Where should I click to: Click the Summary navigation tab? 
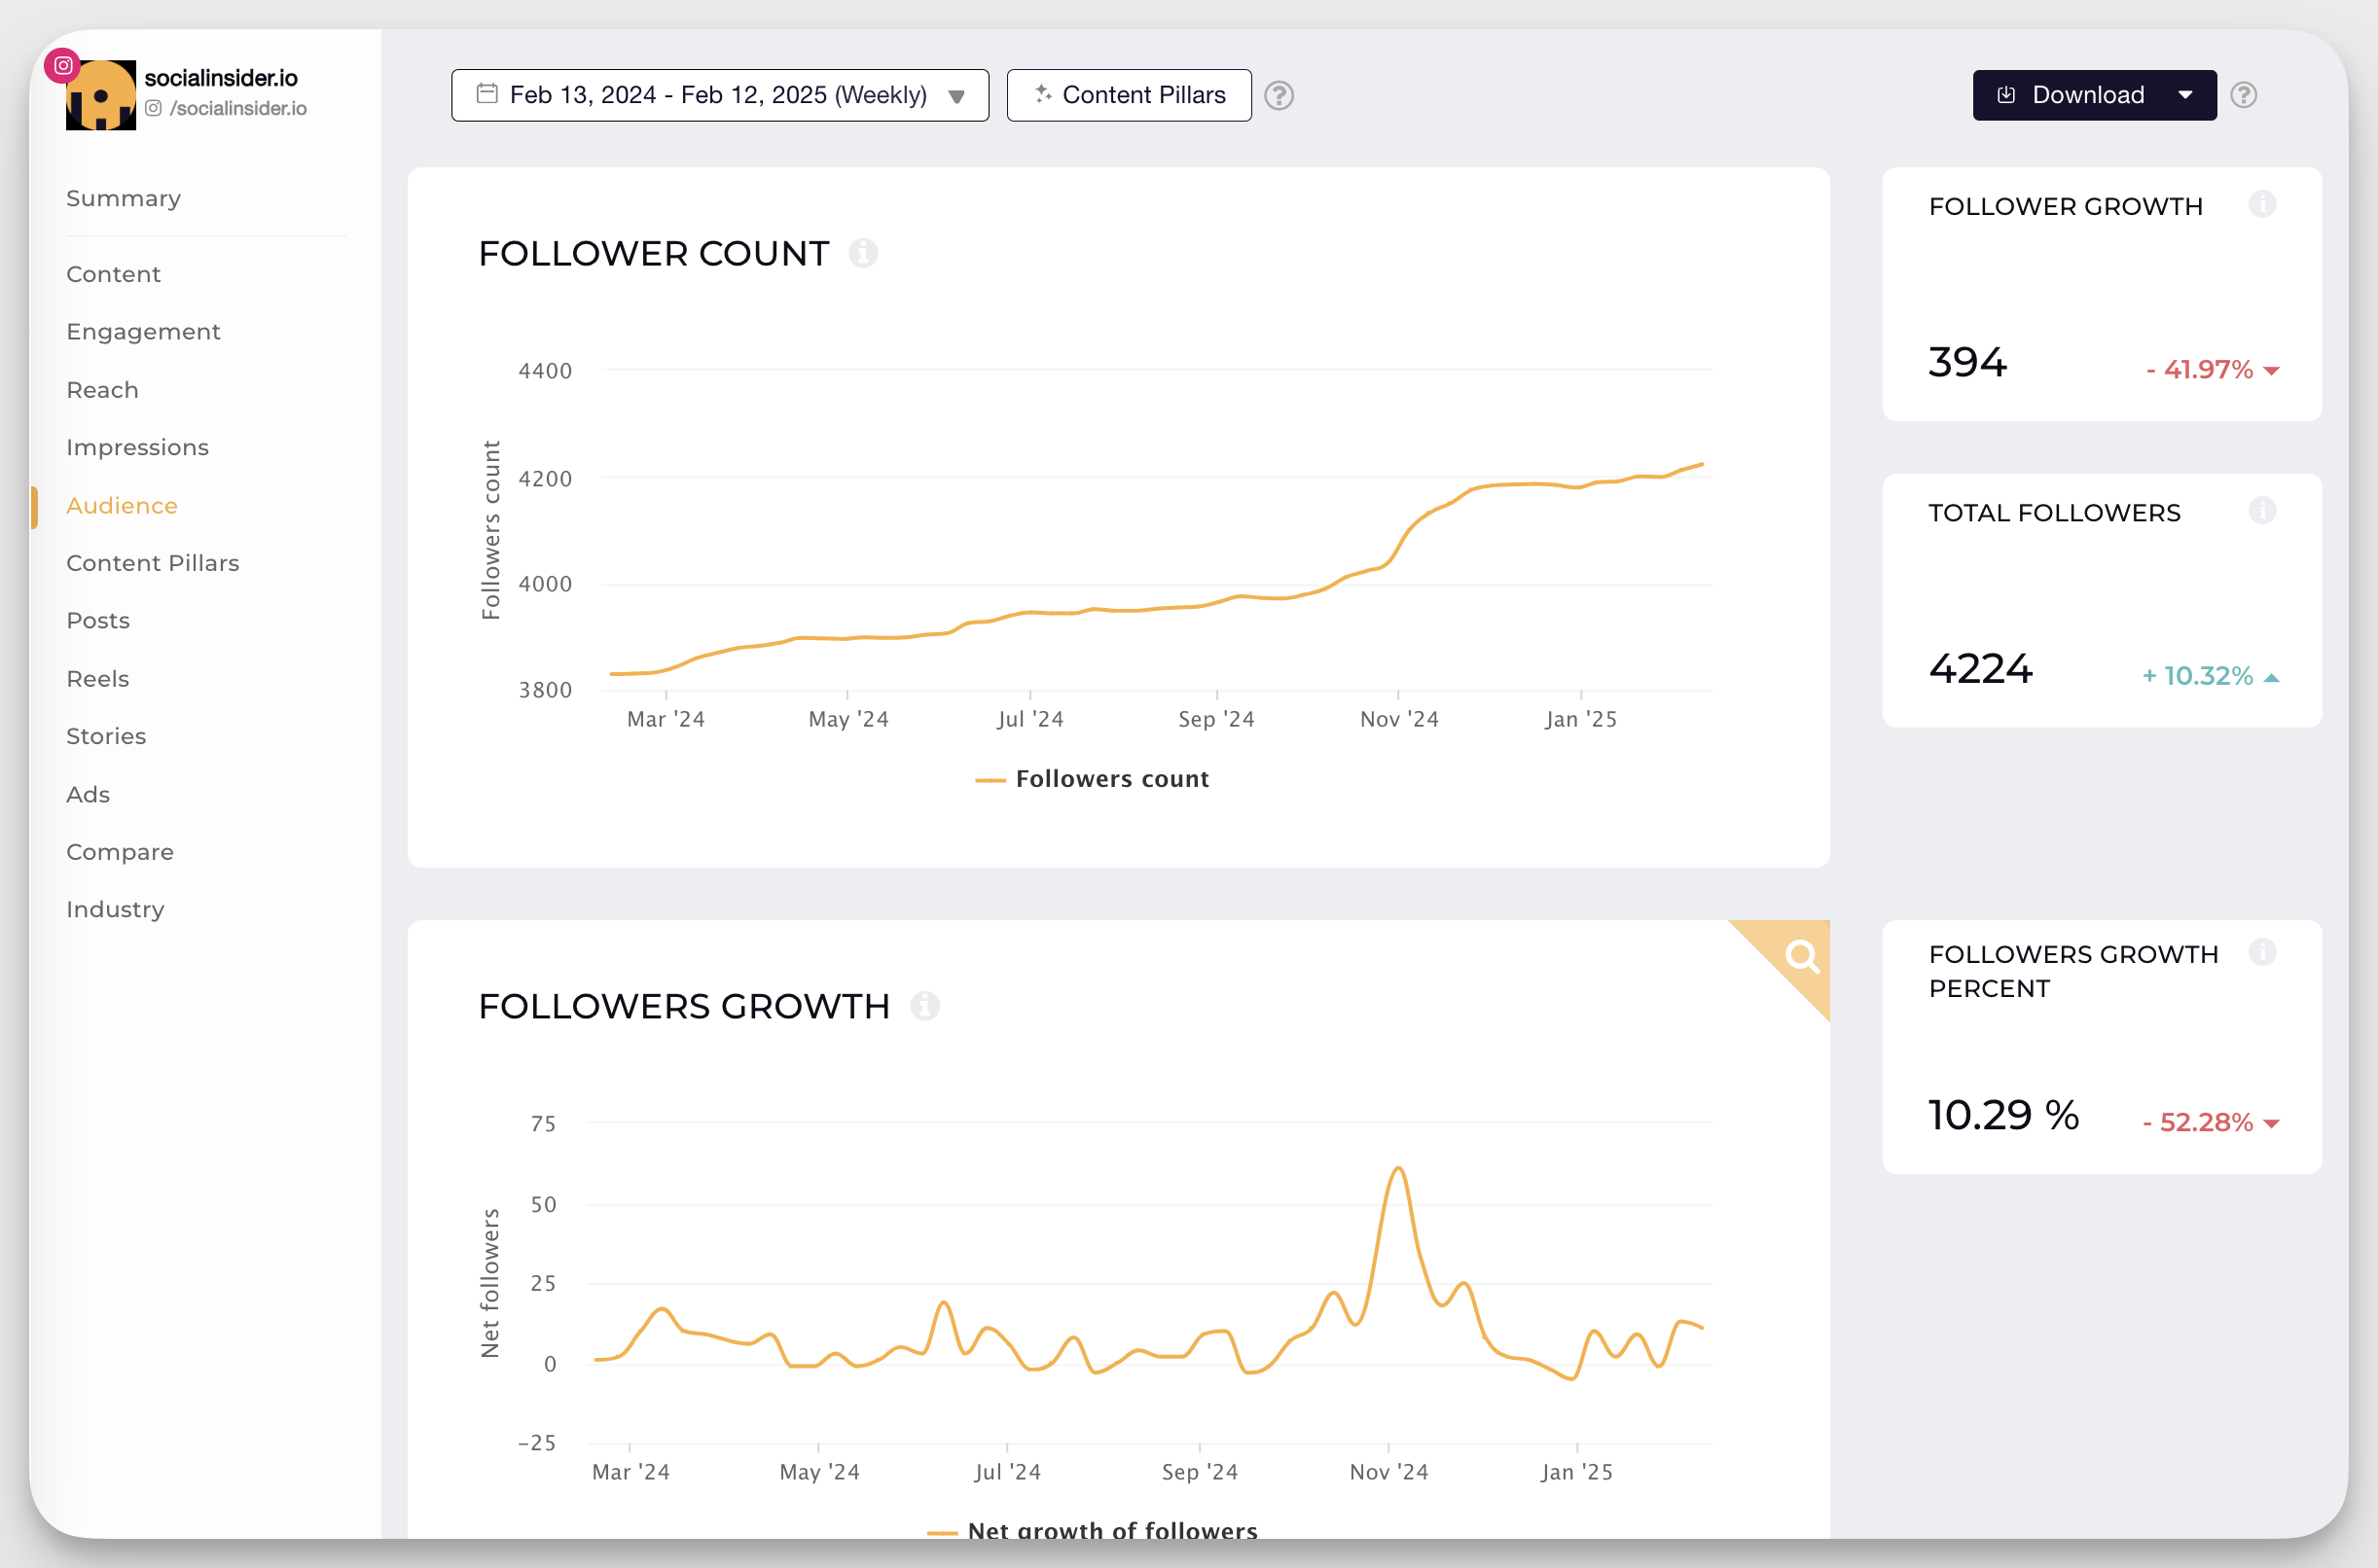(123, 197)
